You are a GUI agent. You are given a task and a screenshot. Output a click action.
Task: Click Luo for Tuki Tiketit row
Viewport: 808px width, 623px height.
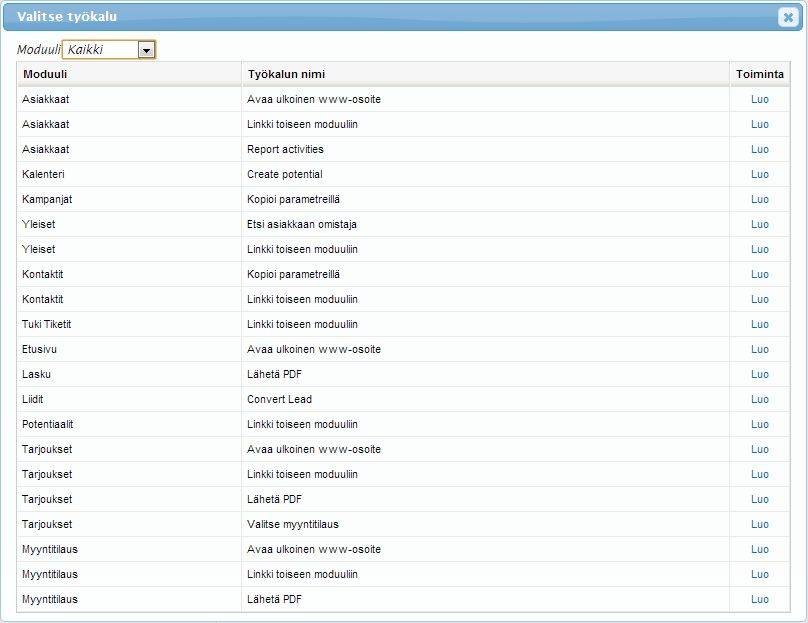coord(759,324)
